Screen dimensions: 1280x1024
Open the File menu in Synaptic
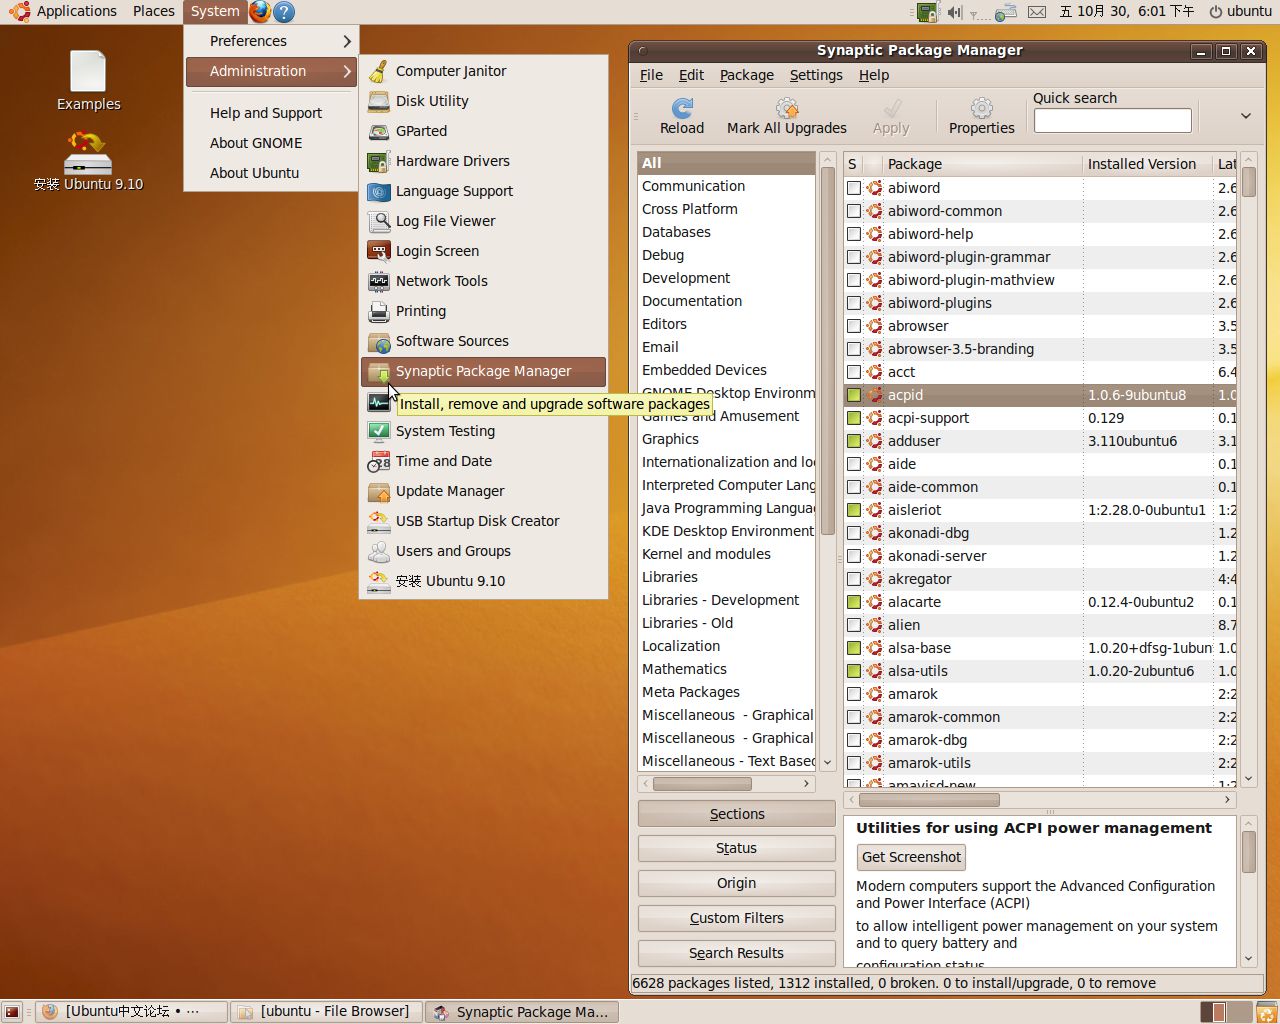pos(651,75)
